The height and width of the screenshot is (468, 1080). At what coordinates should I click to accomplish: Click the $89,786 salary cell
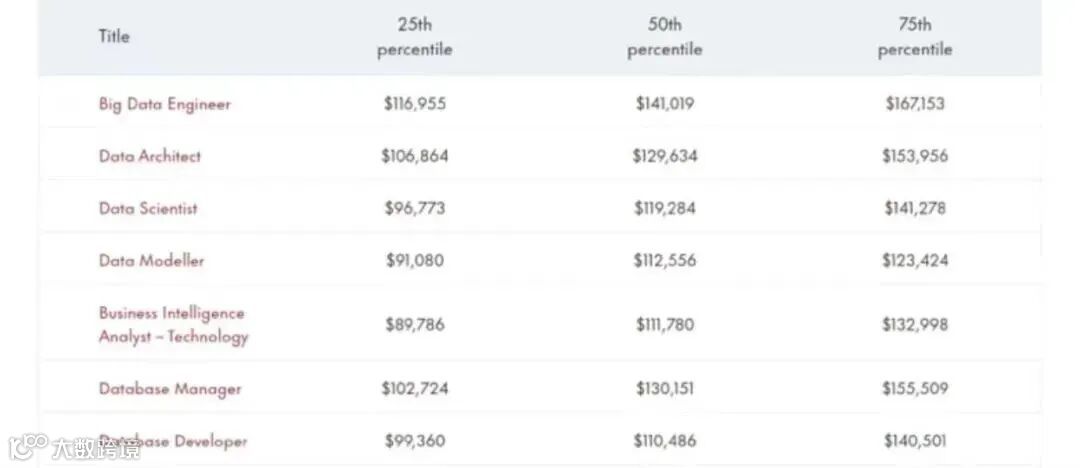(414, 324)
